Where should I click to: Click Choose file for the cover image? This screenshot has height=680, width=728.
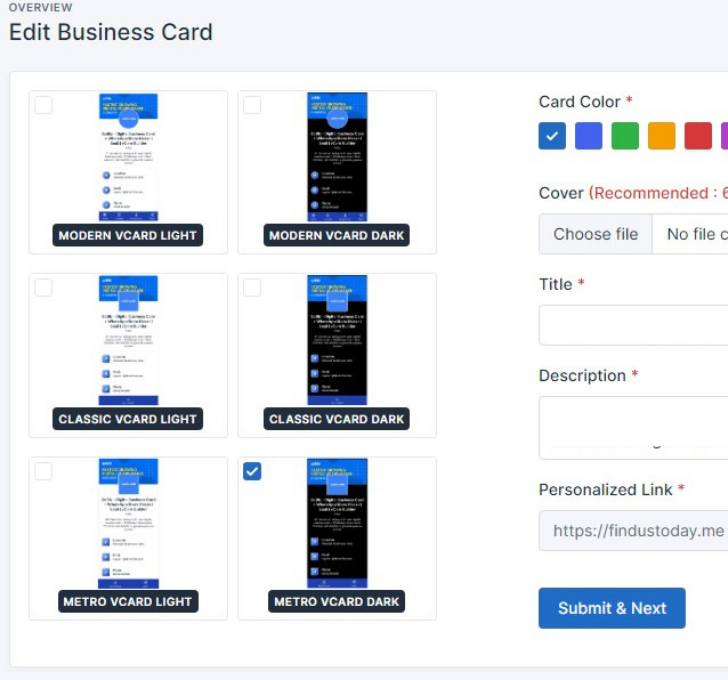coord(596,234)
